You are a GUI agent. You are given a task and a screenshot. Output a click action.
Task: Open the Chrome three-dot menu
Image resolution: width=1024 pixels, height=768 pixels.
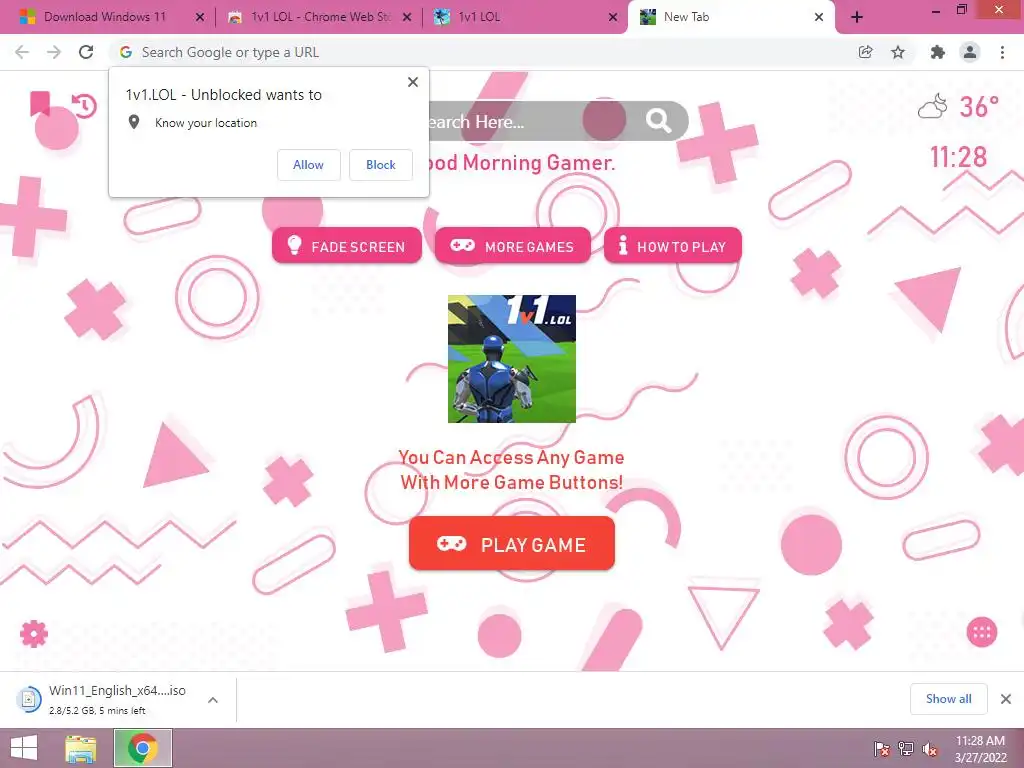[x=1002, y=52]
